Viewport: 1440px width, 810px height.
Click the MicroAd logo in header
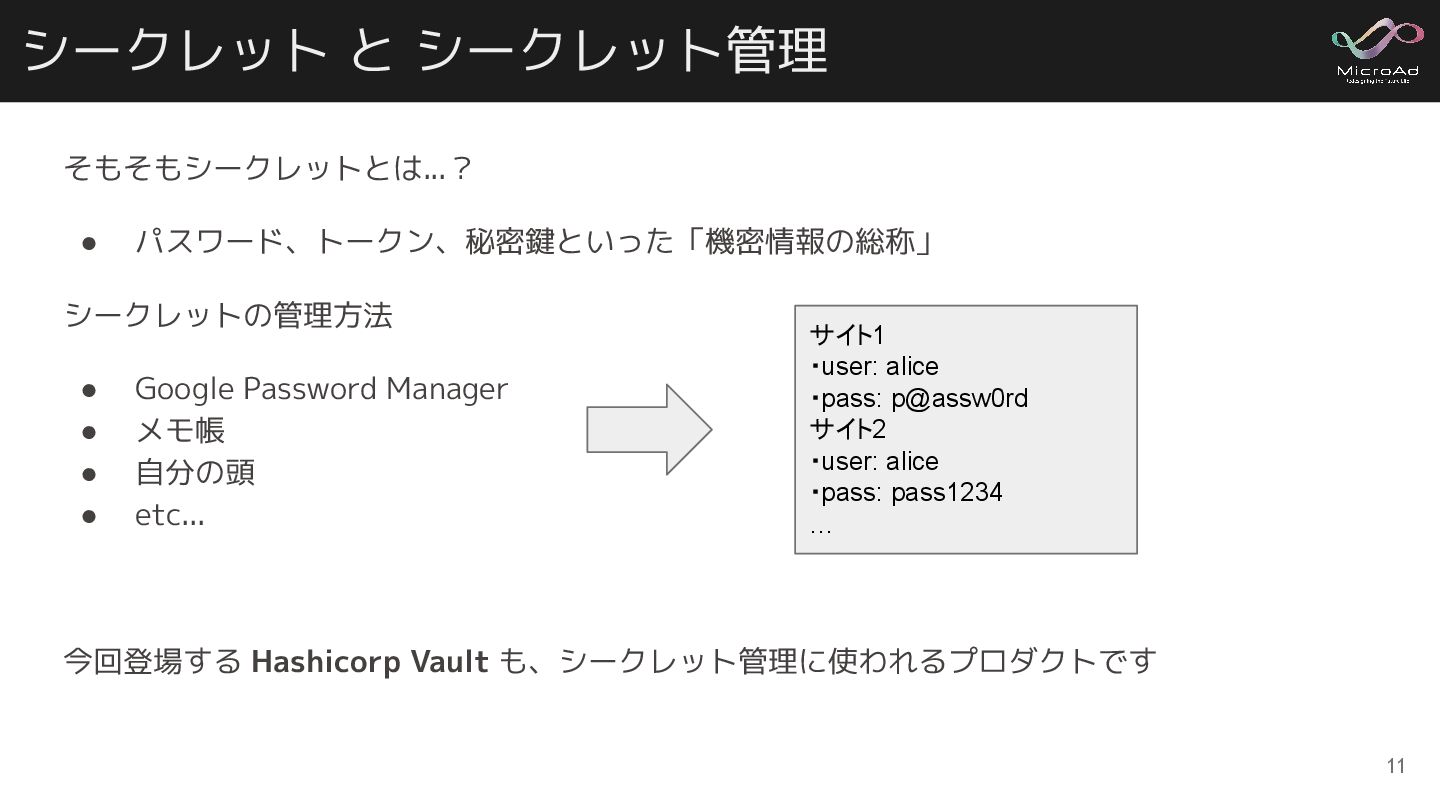1376,51
